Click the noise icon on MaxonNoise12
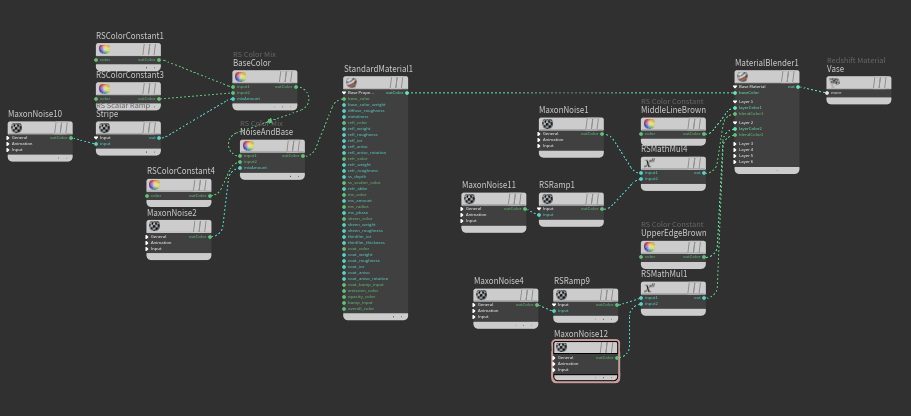Screen dimensions: 911x416 pos(563,347)
